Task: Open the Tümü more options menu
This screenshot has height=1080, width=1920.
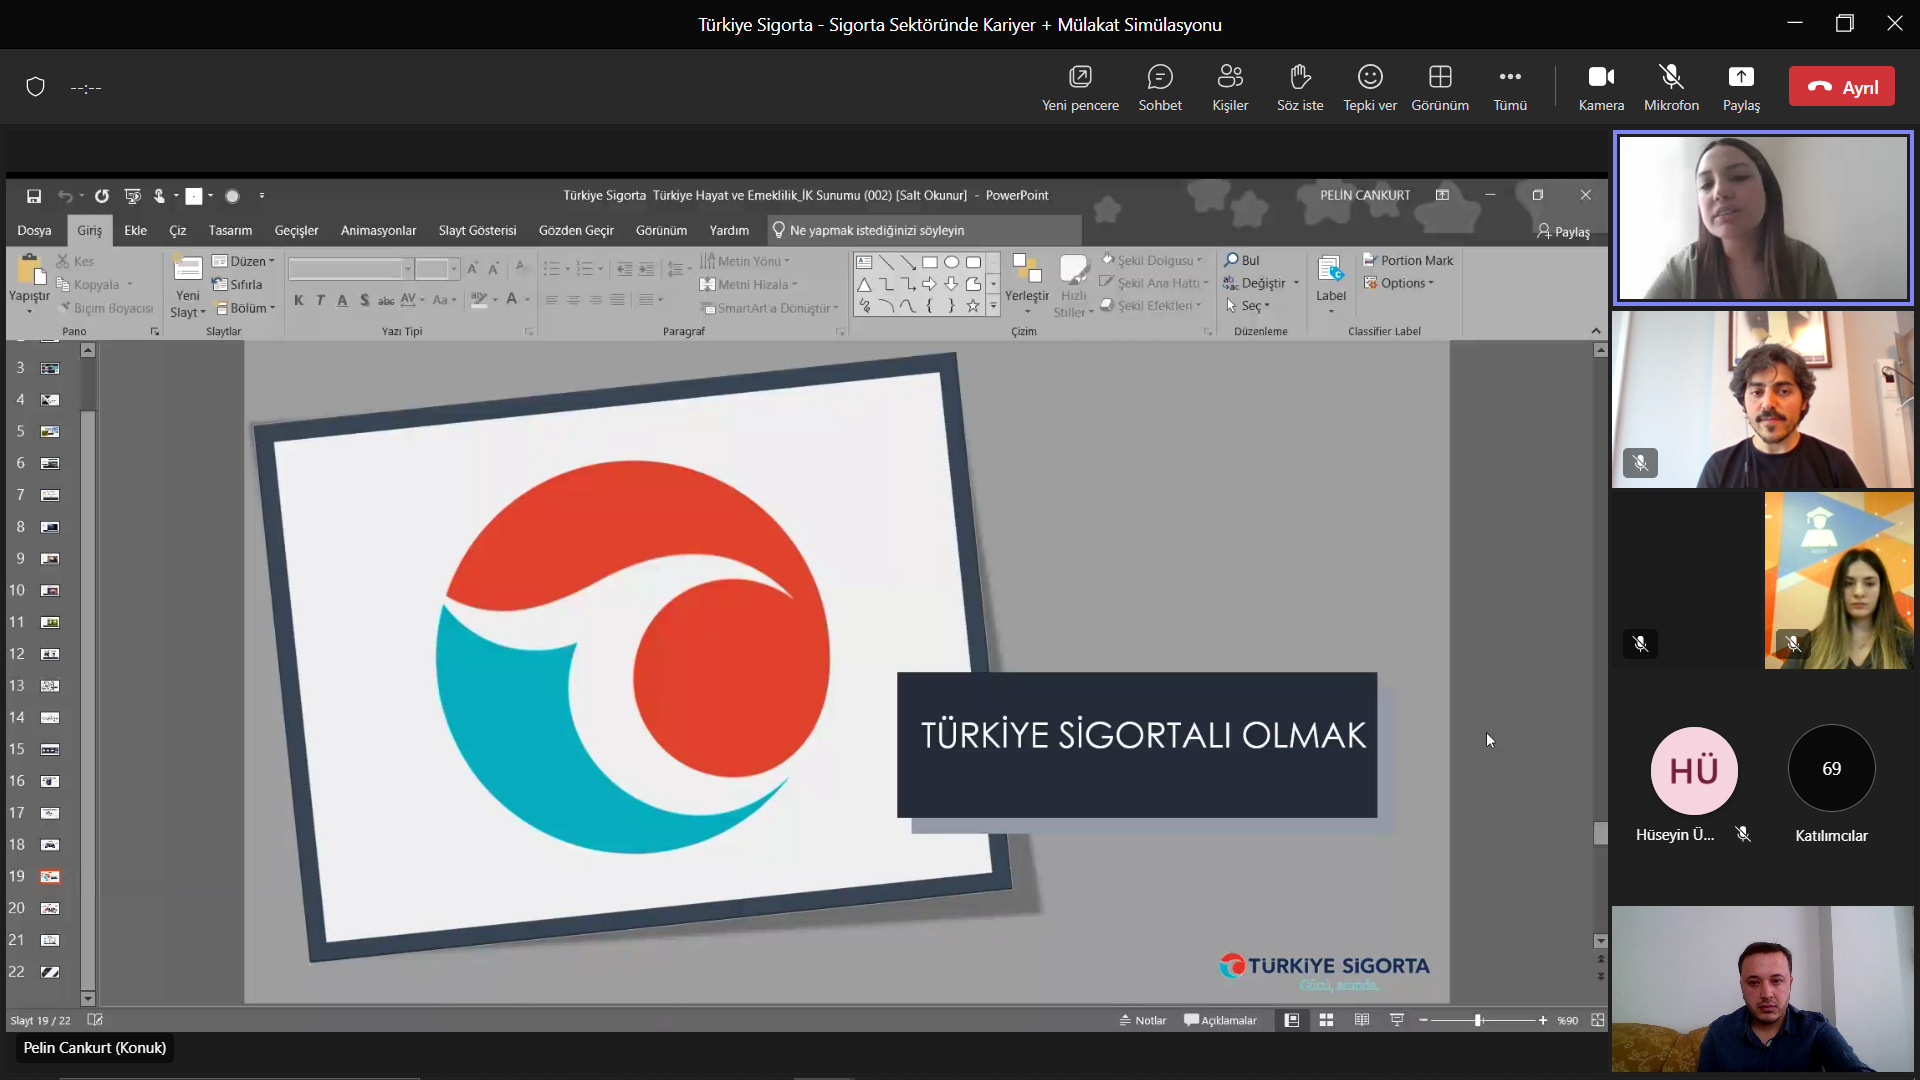Action: 1510,88
